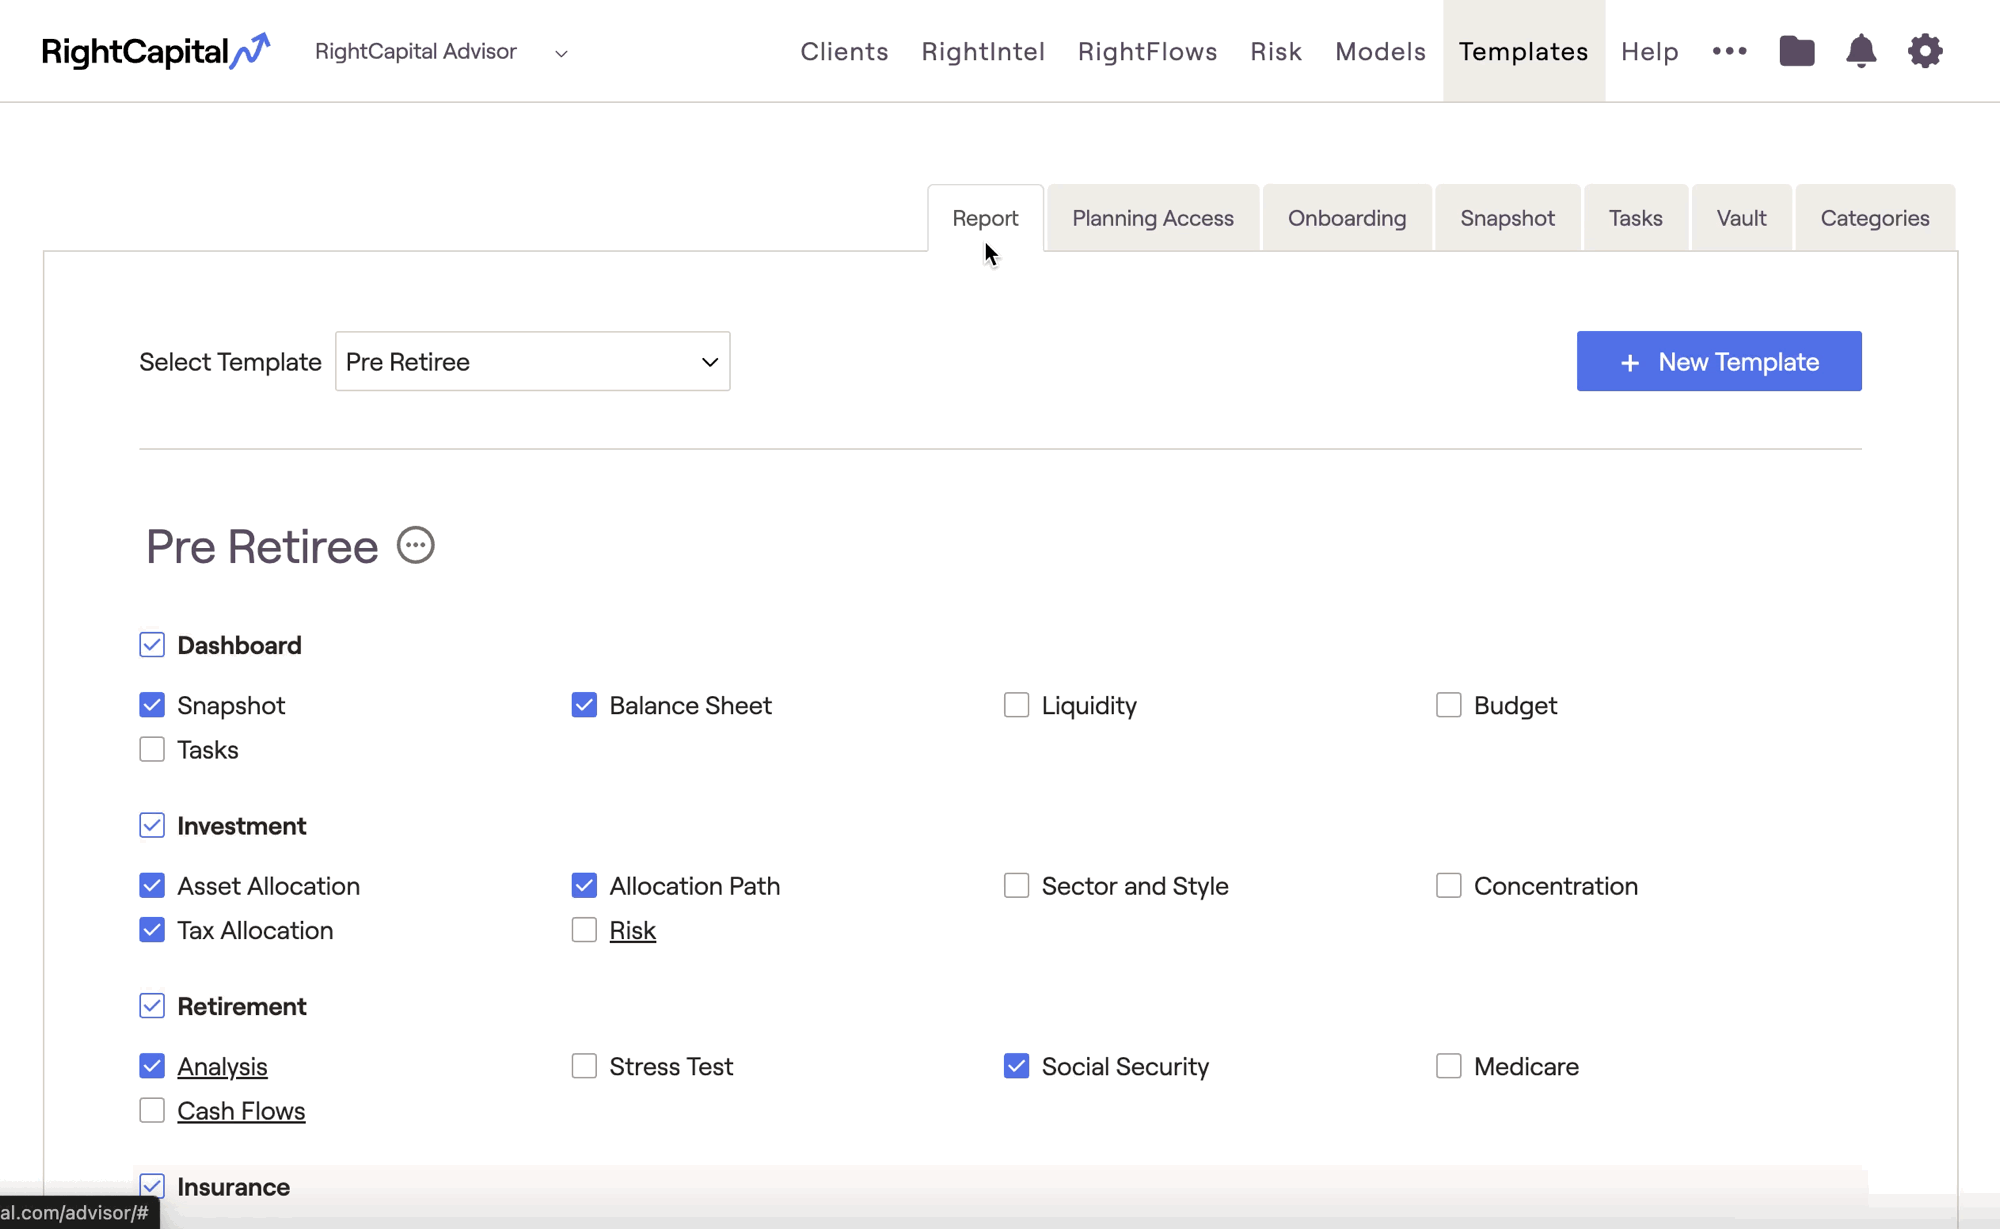Open notifications bell

pos(1861,51)
